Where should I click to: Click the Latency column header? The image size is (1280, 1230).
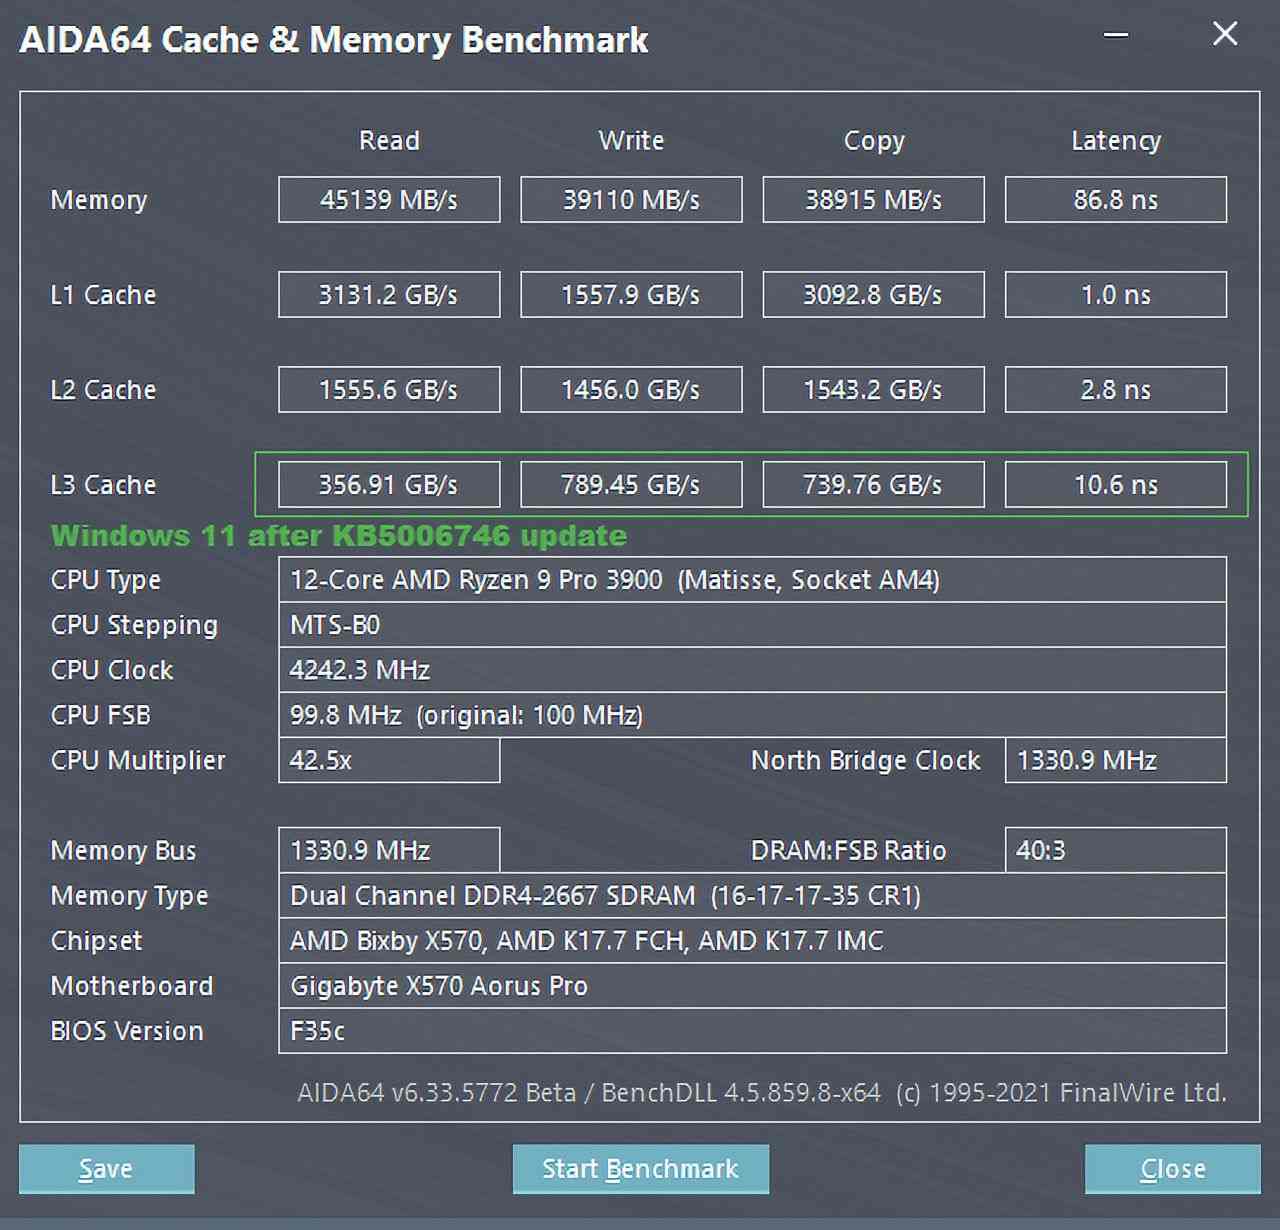[1116, 141]
